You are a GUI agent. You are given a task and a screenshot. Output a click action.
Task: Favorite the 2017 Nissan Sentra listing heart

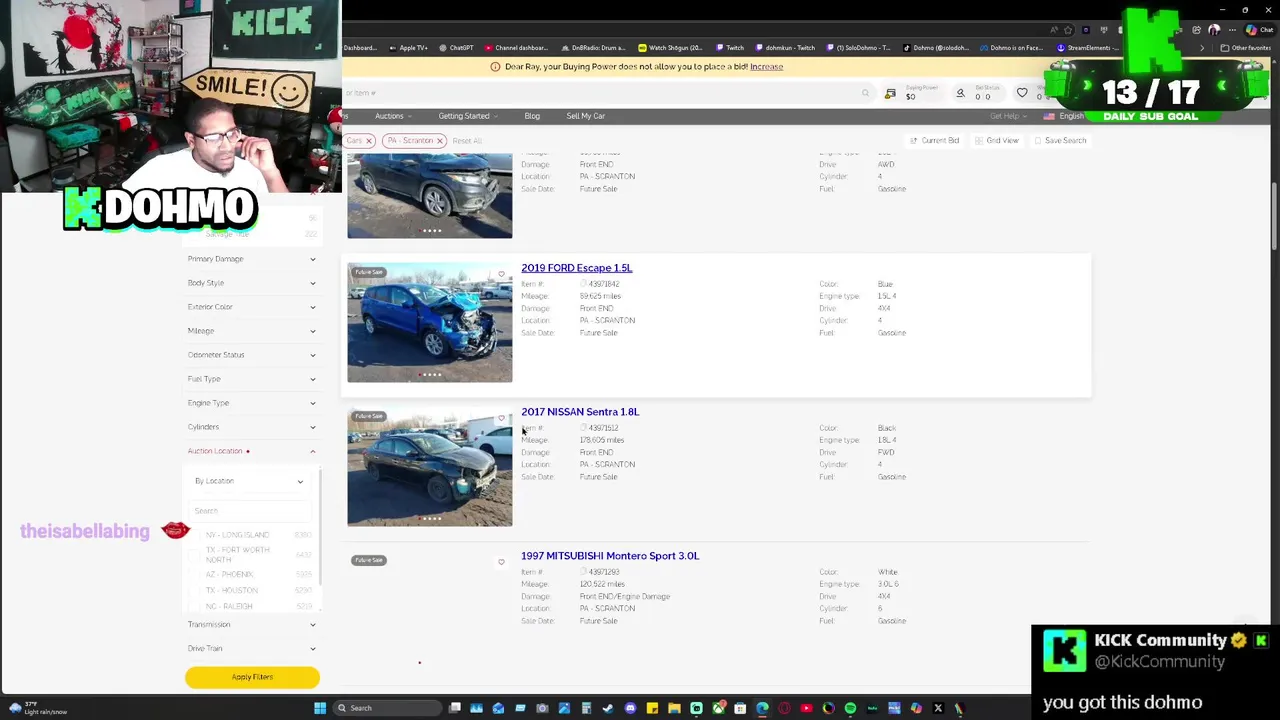[x=501, y=418]
